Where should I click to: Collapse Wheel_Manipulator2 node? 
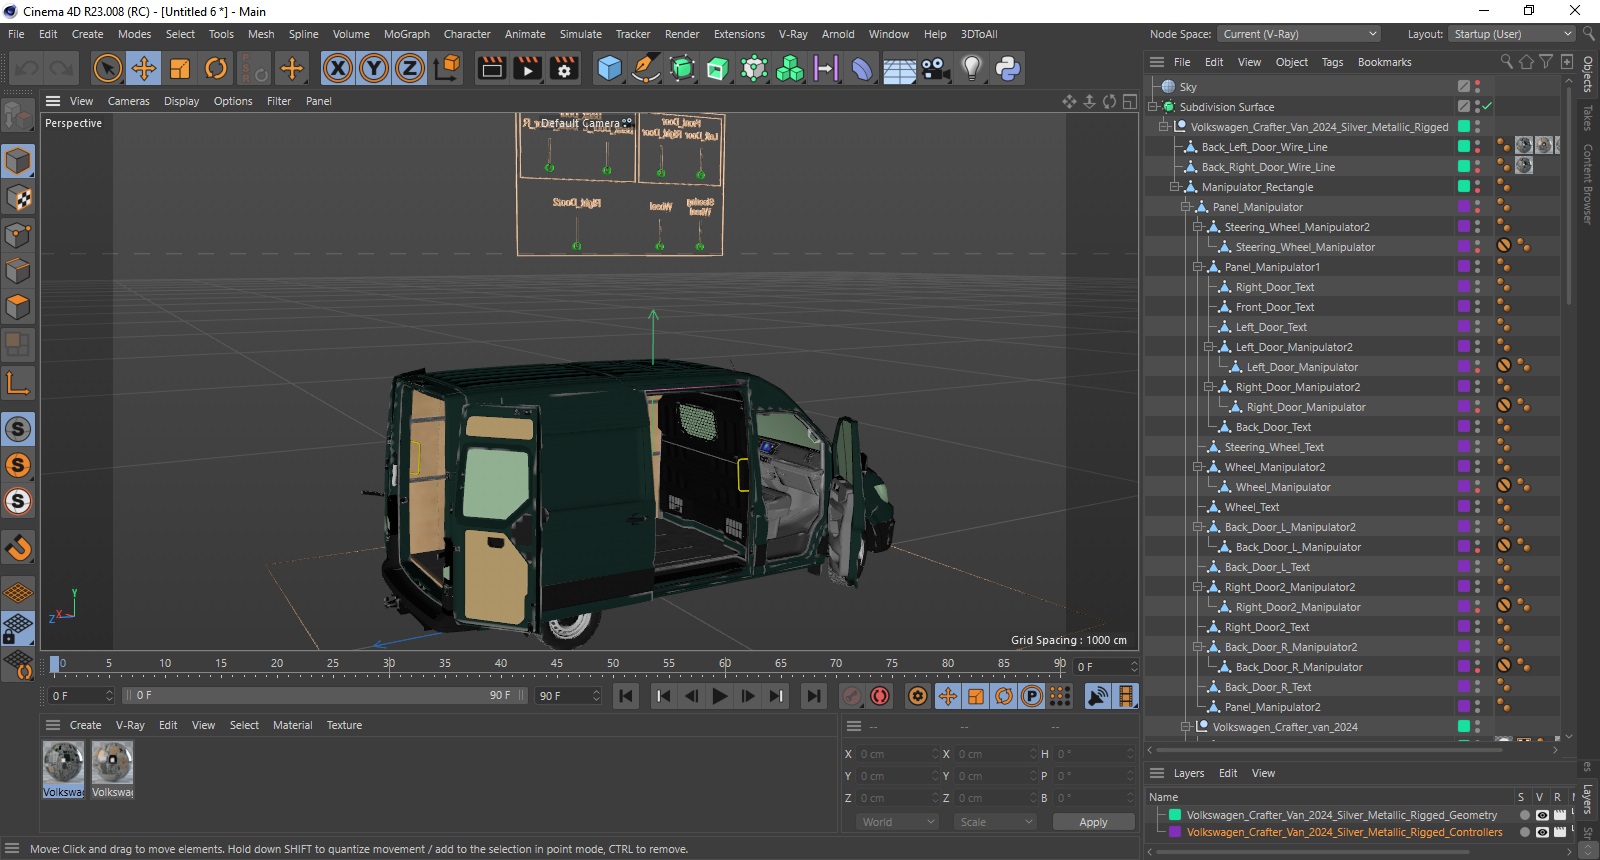[1197, 467]
